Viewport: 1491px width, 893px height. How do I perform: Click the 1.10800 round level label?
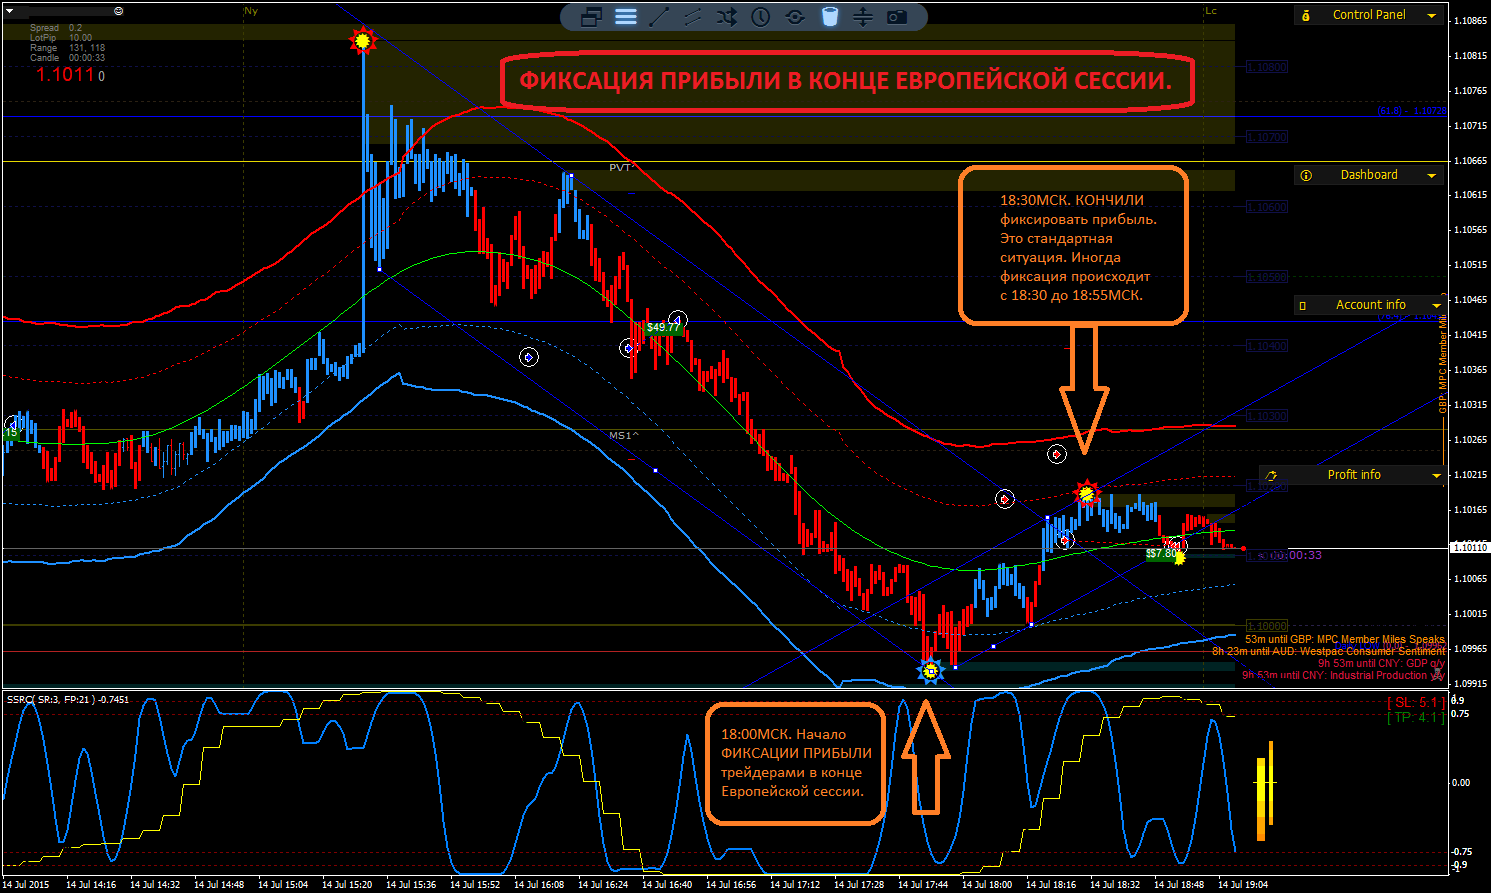point(1267,67)
